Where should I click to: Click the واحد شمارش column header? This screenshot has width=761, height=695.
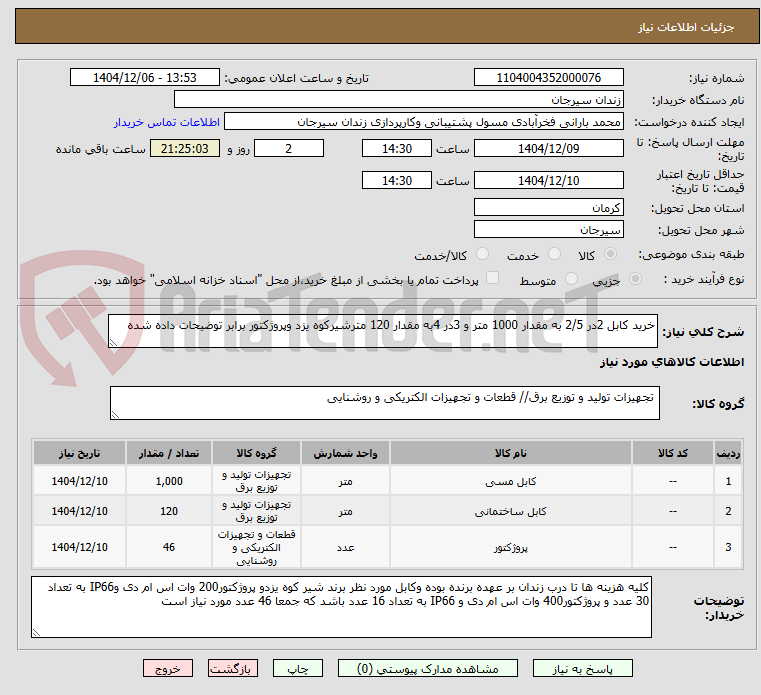pyautogui.click(x=345, y=453)
